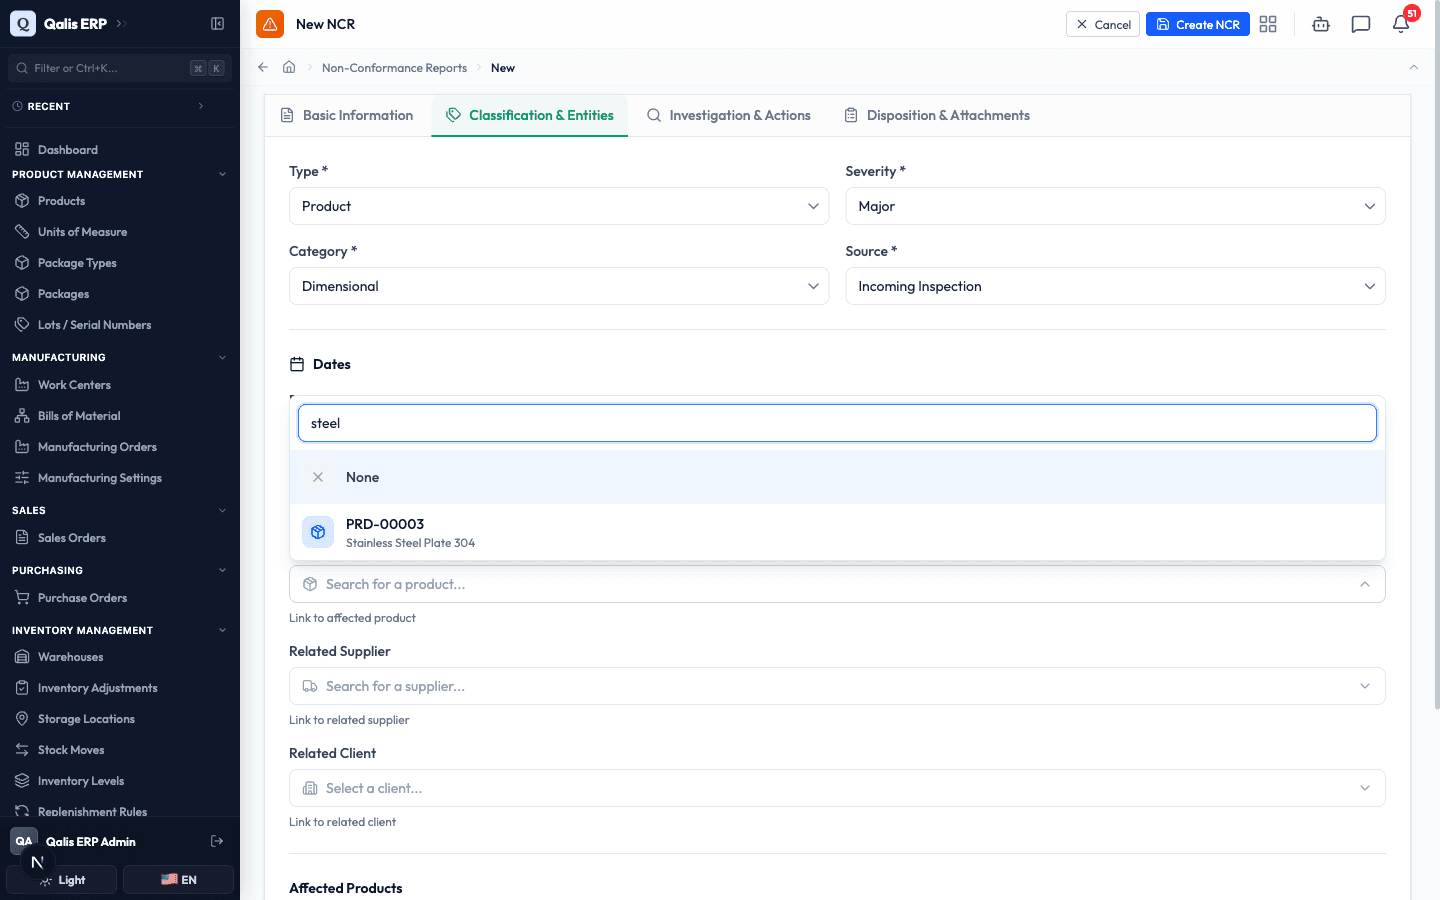Open the Related Supplier search dropdown
The height and width of the screenshot is (900, 1440).
coord(837,686)
